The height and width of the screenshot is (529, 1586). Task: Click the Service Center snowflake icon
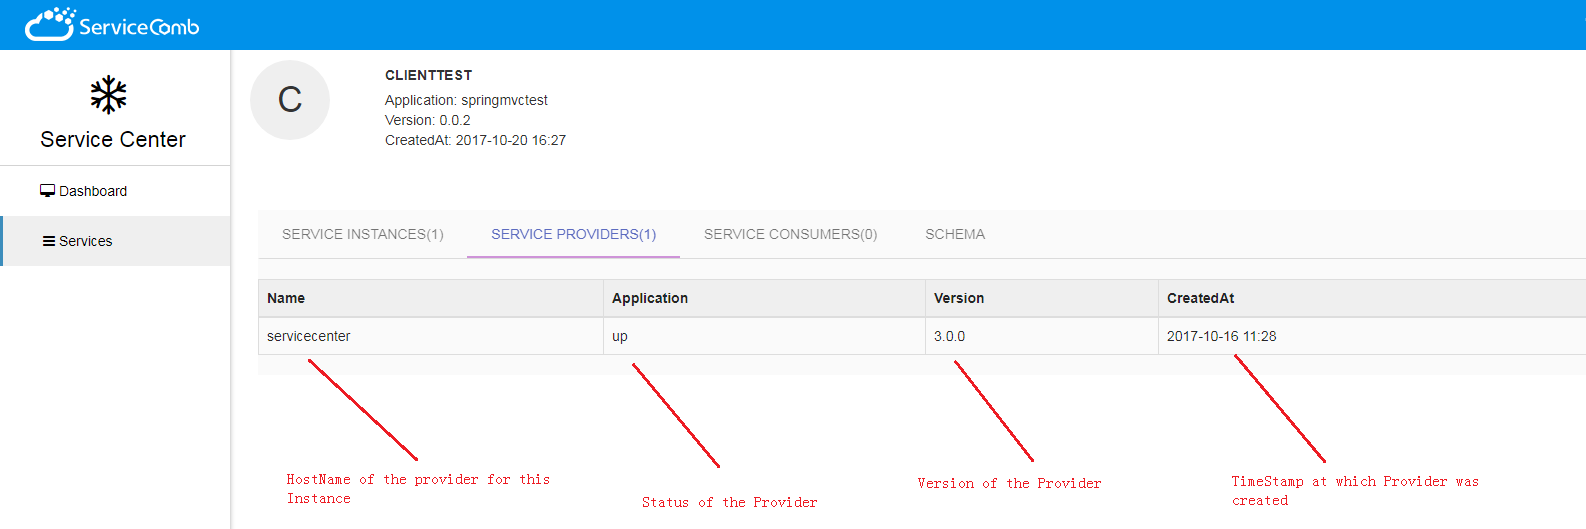click(108, 95)
